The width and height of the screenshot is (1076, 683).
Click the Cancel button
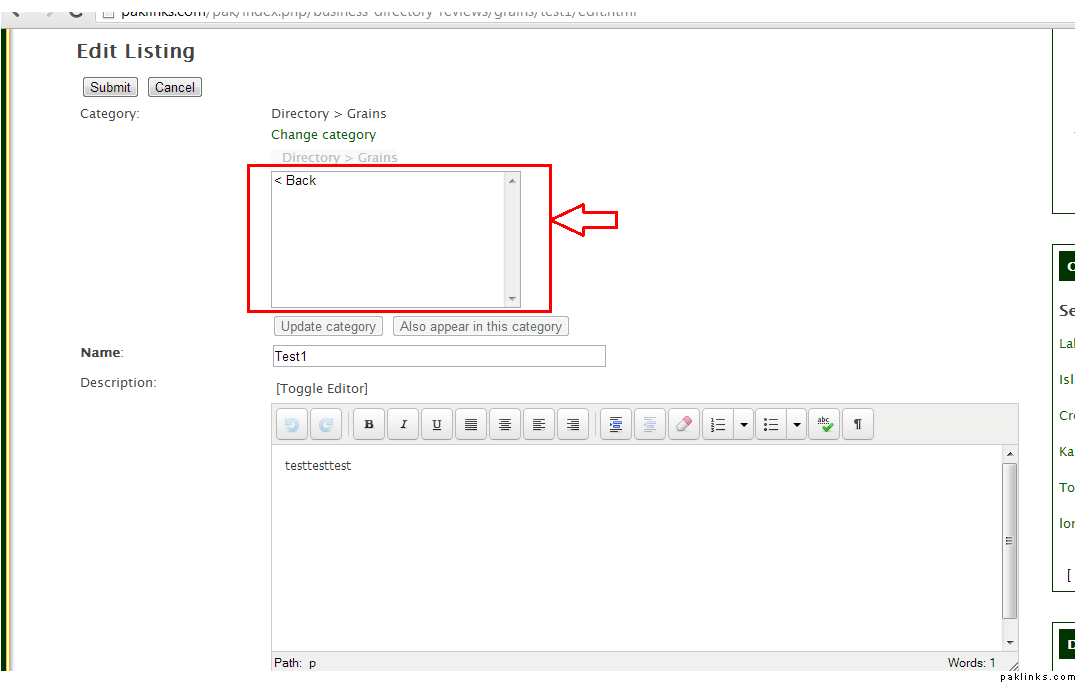point(175,87)
